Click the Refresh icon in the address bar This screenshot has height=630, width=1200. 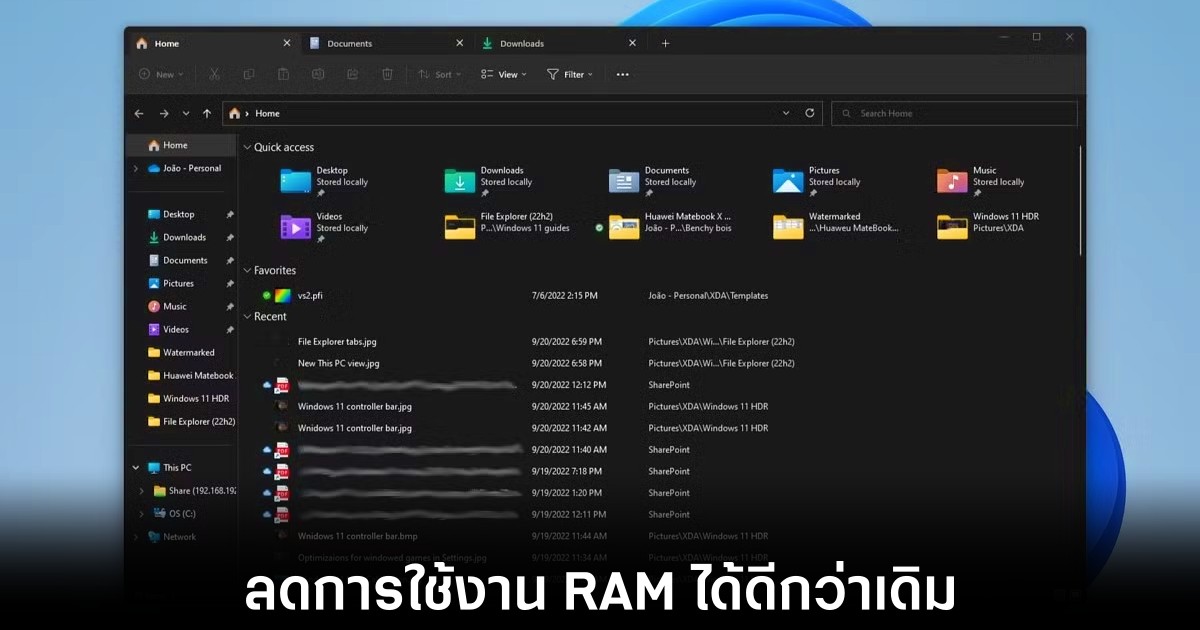[x=809, y=113]
